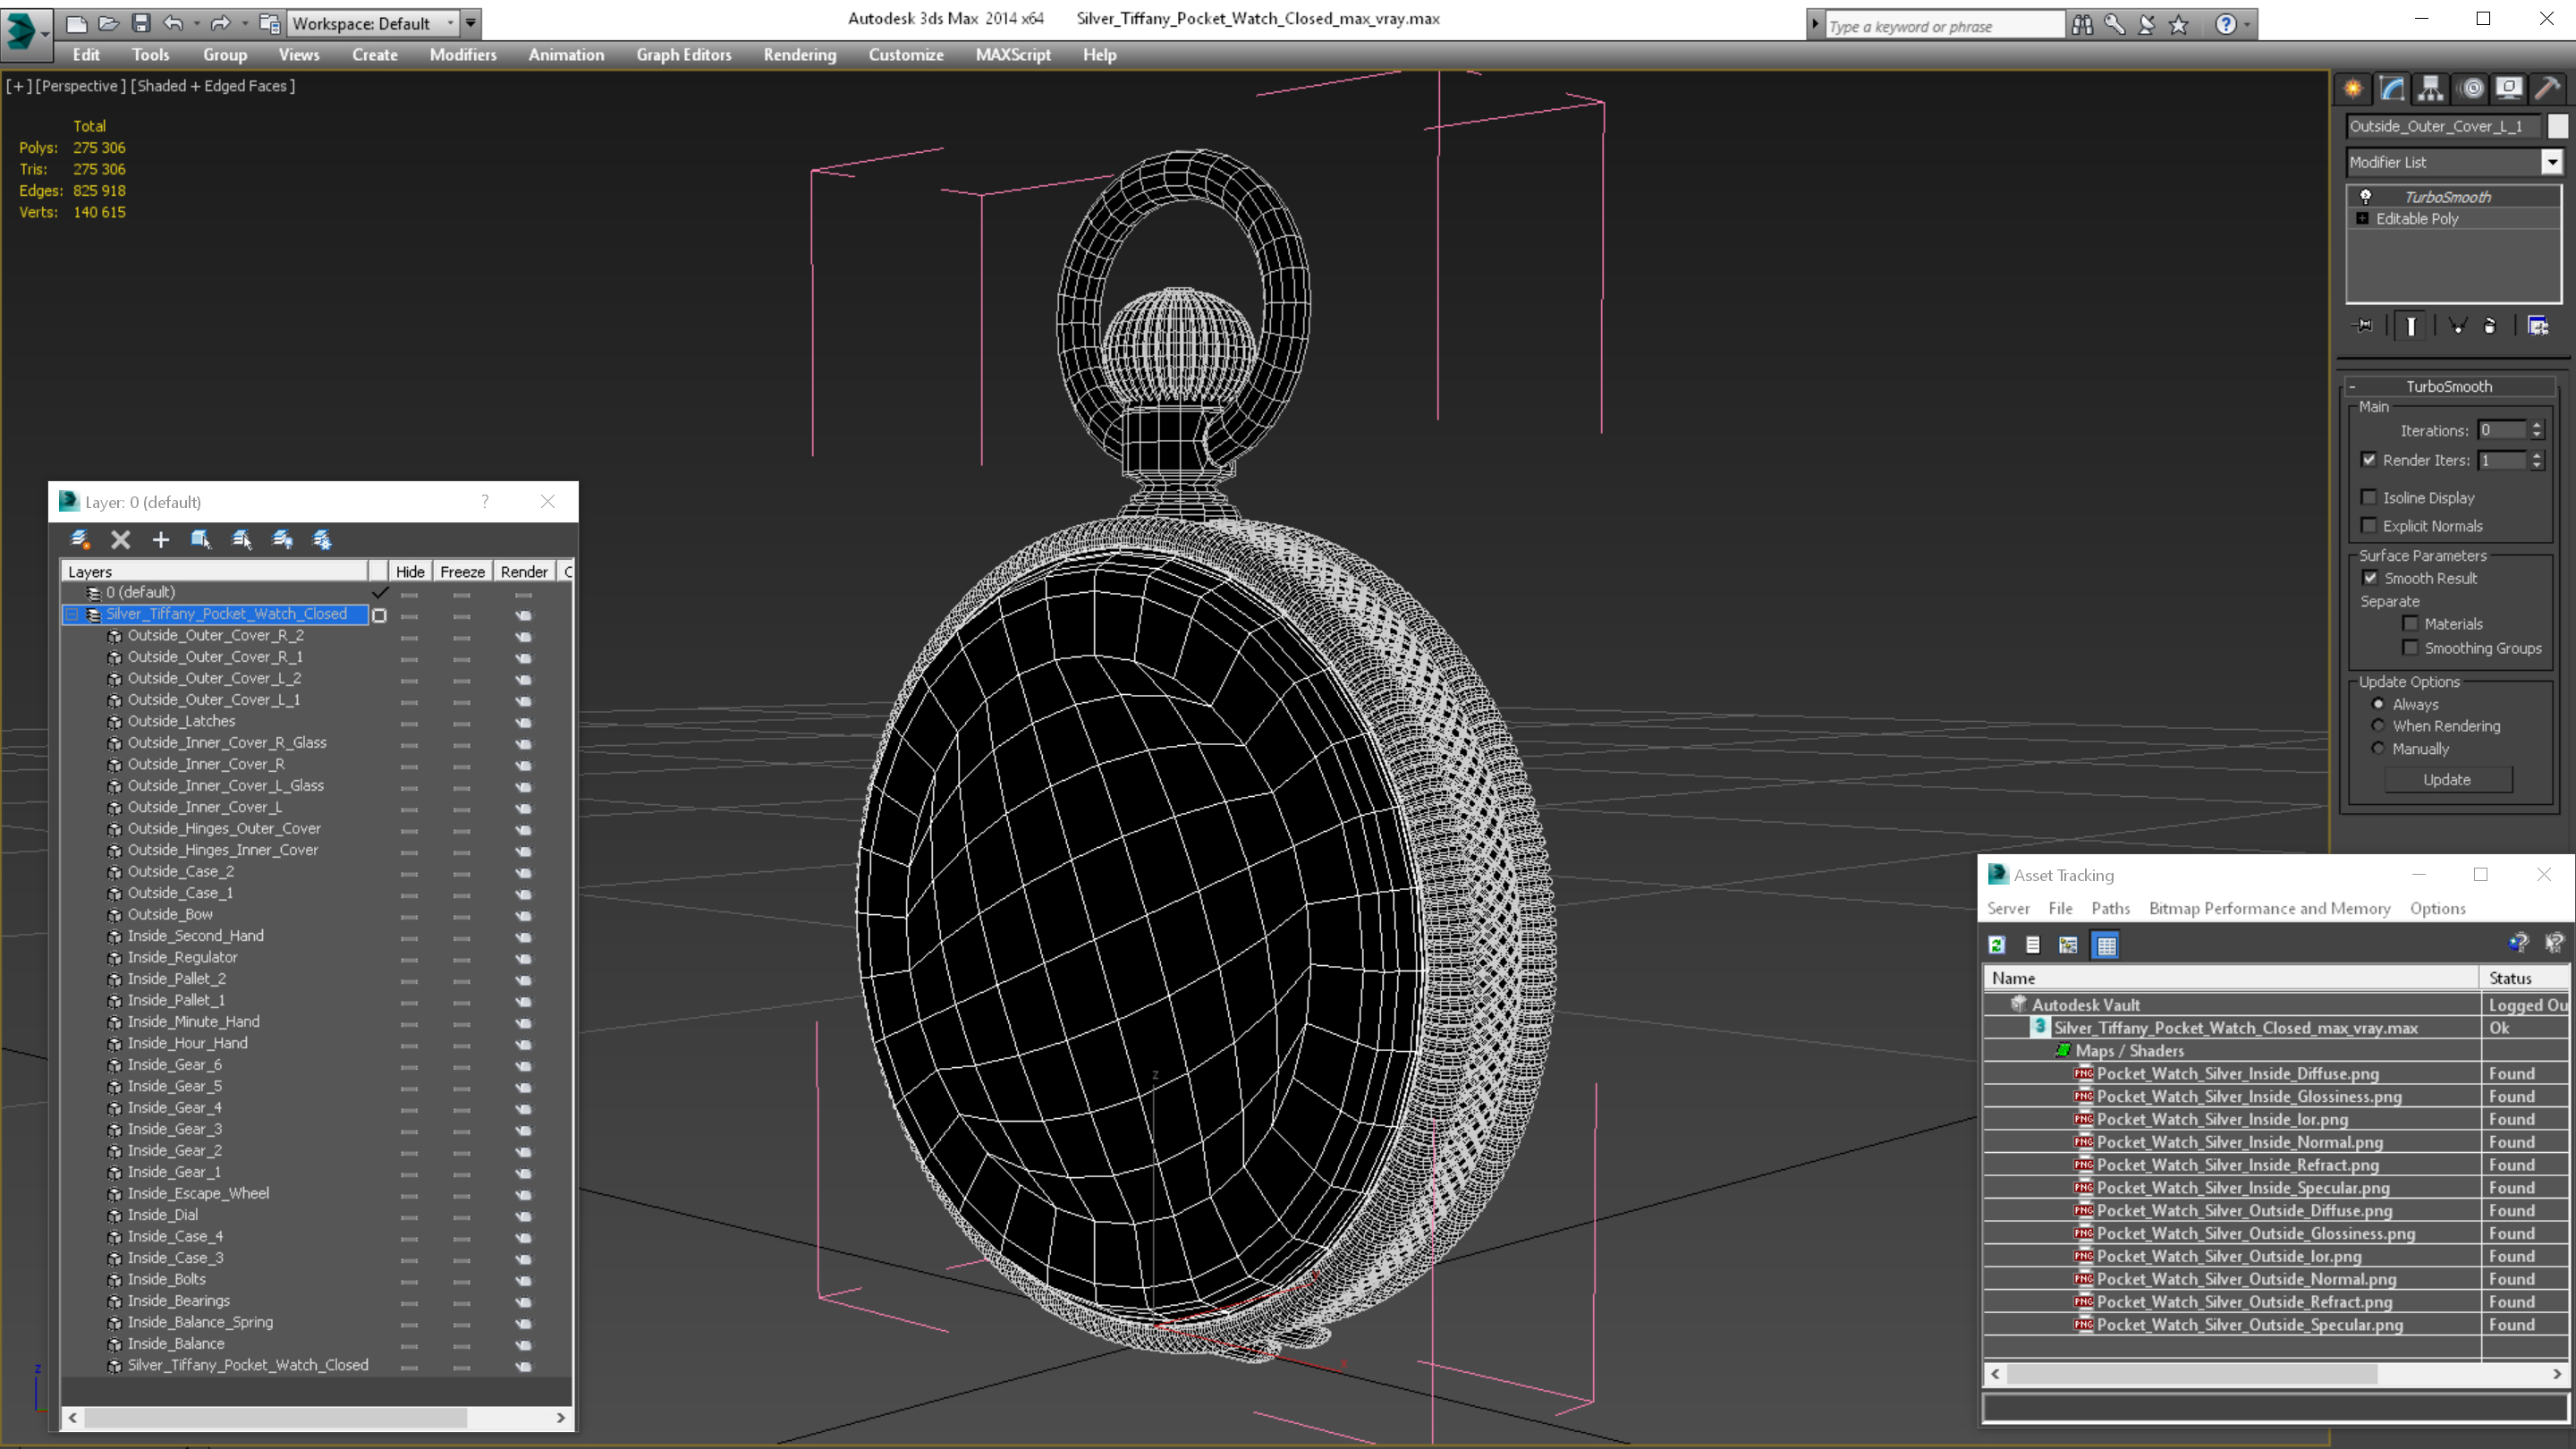
Task: Click Delete Layer X icon in Layer dialog
Action: tap(120, 540)
